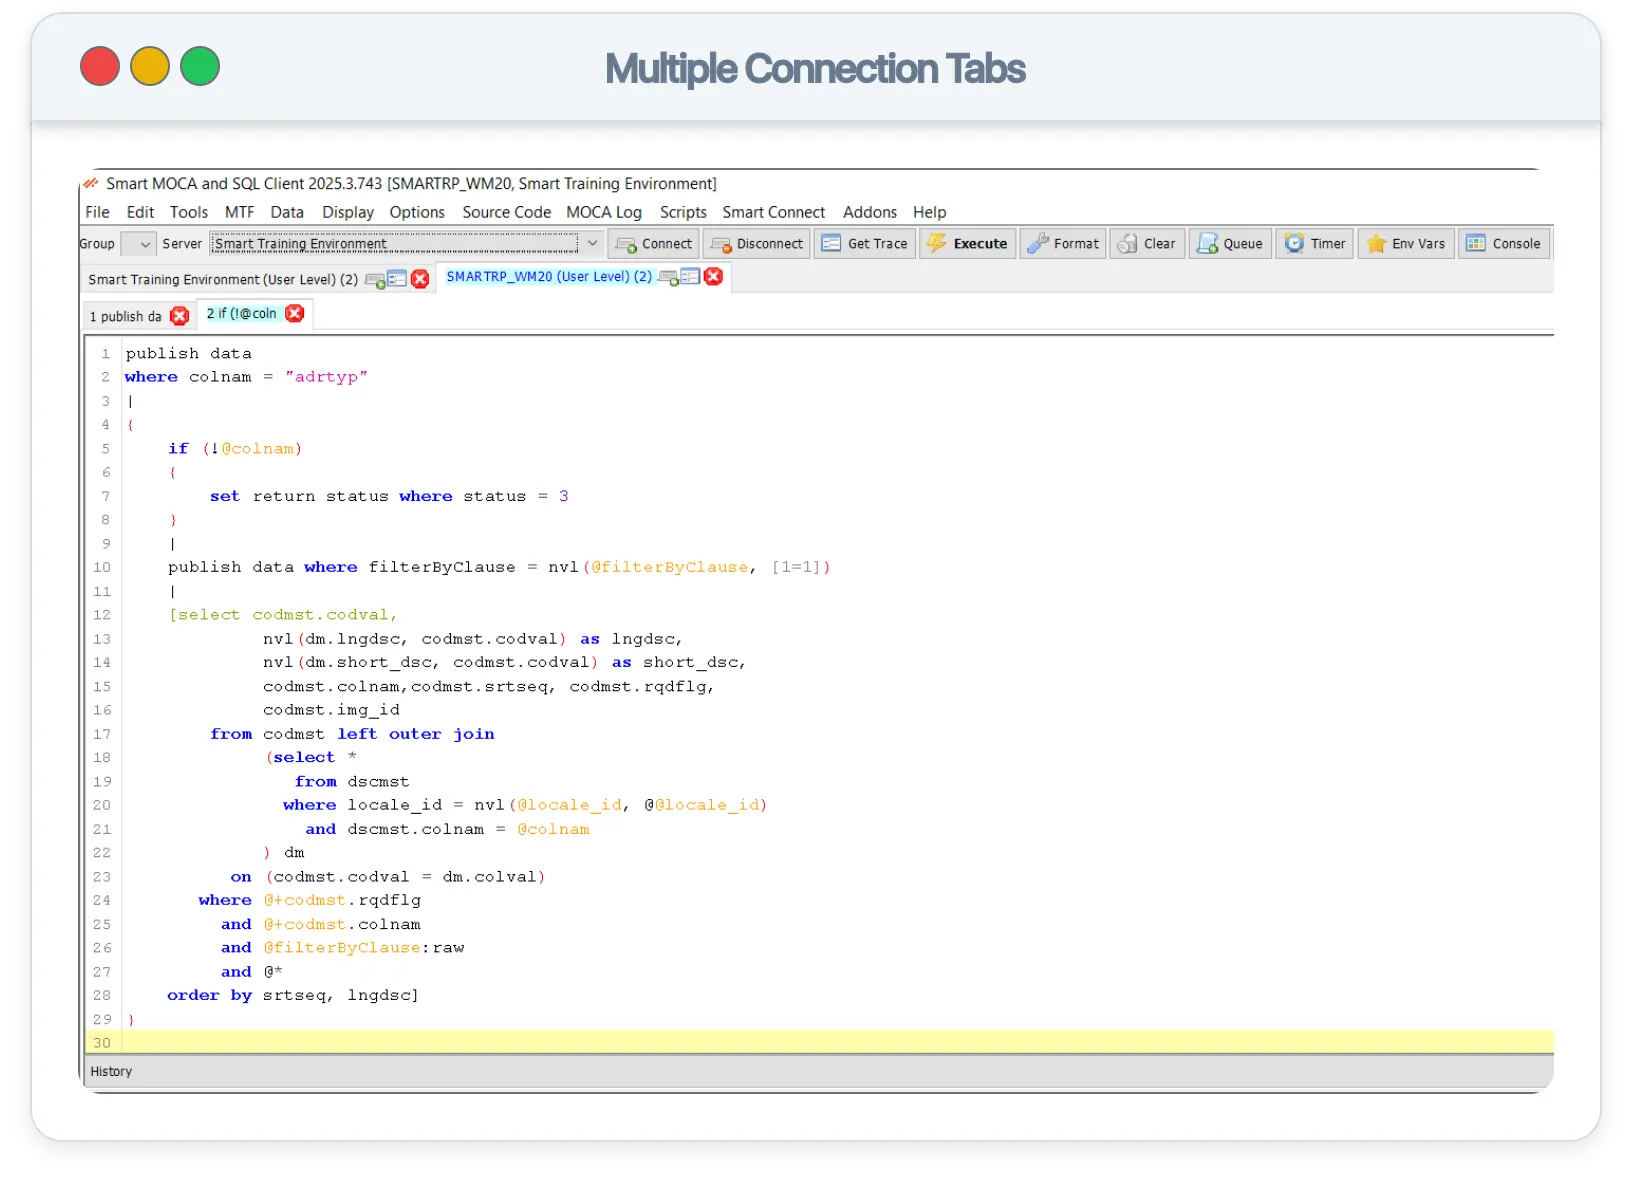
Task: Click '[select codmst.codval,' on line 12
Action: (x=283, y=614)
